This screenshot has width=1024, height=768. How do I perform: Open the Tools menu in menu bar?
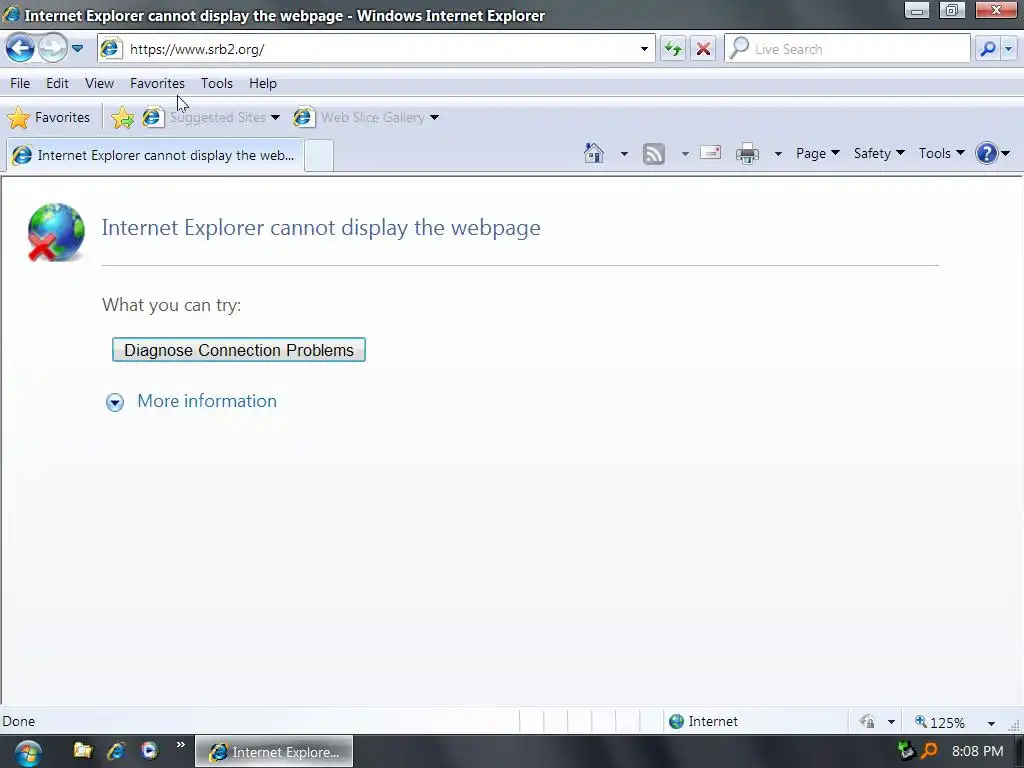click(x=217, y=83)
